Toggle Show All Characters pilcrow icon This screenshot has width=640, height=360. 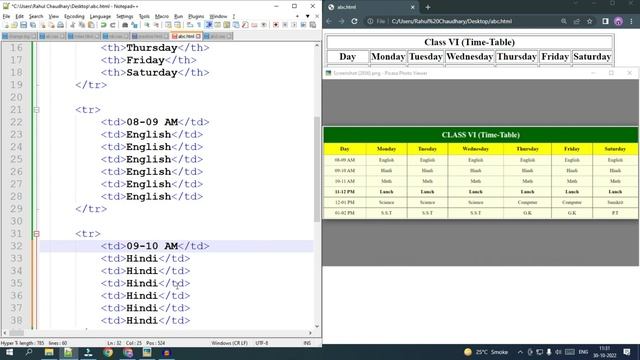(x=199, y=25)
